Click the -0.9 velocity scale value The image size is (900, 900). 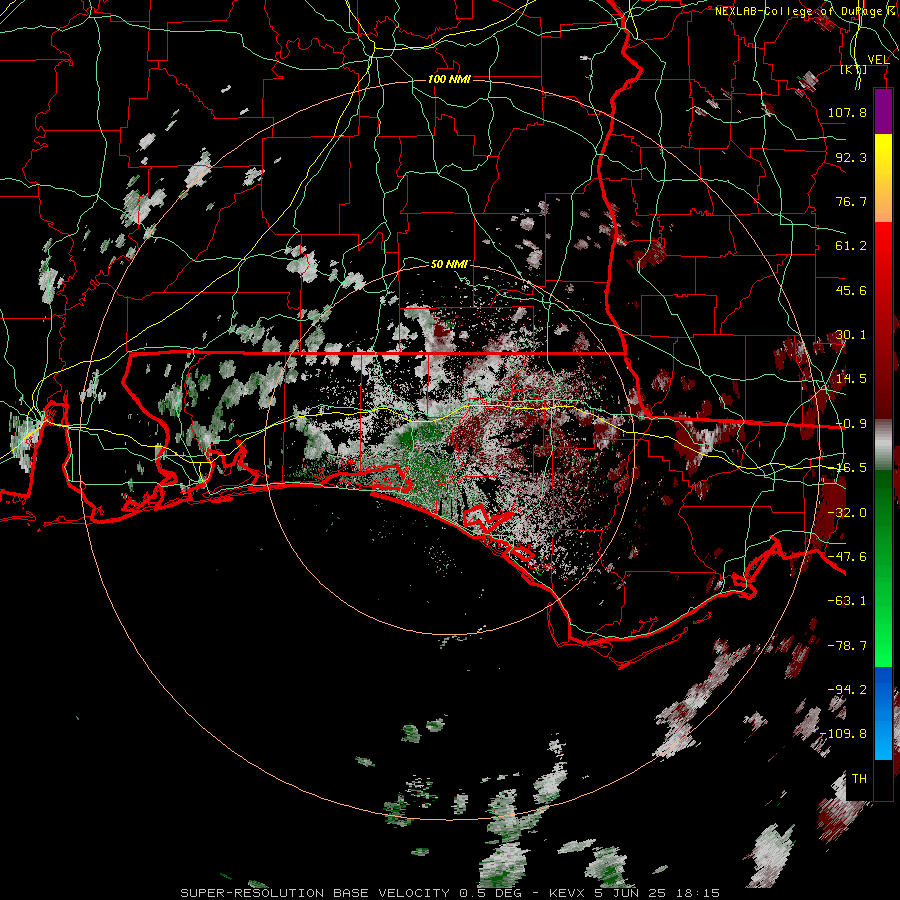tap(851, 424)
